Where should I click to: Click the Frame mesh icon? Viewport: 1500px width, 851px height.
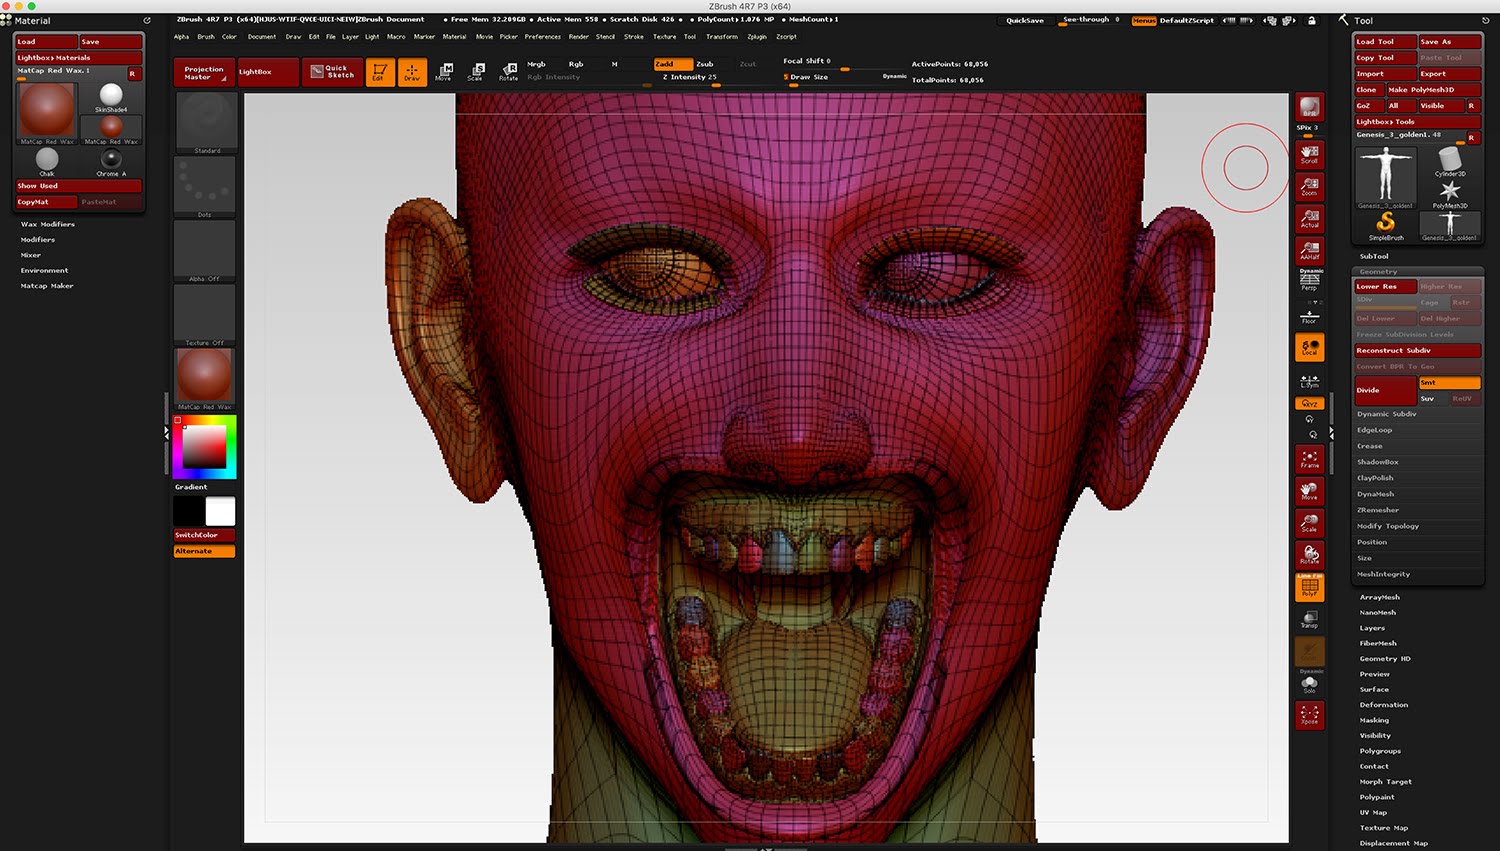1309,459
